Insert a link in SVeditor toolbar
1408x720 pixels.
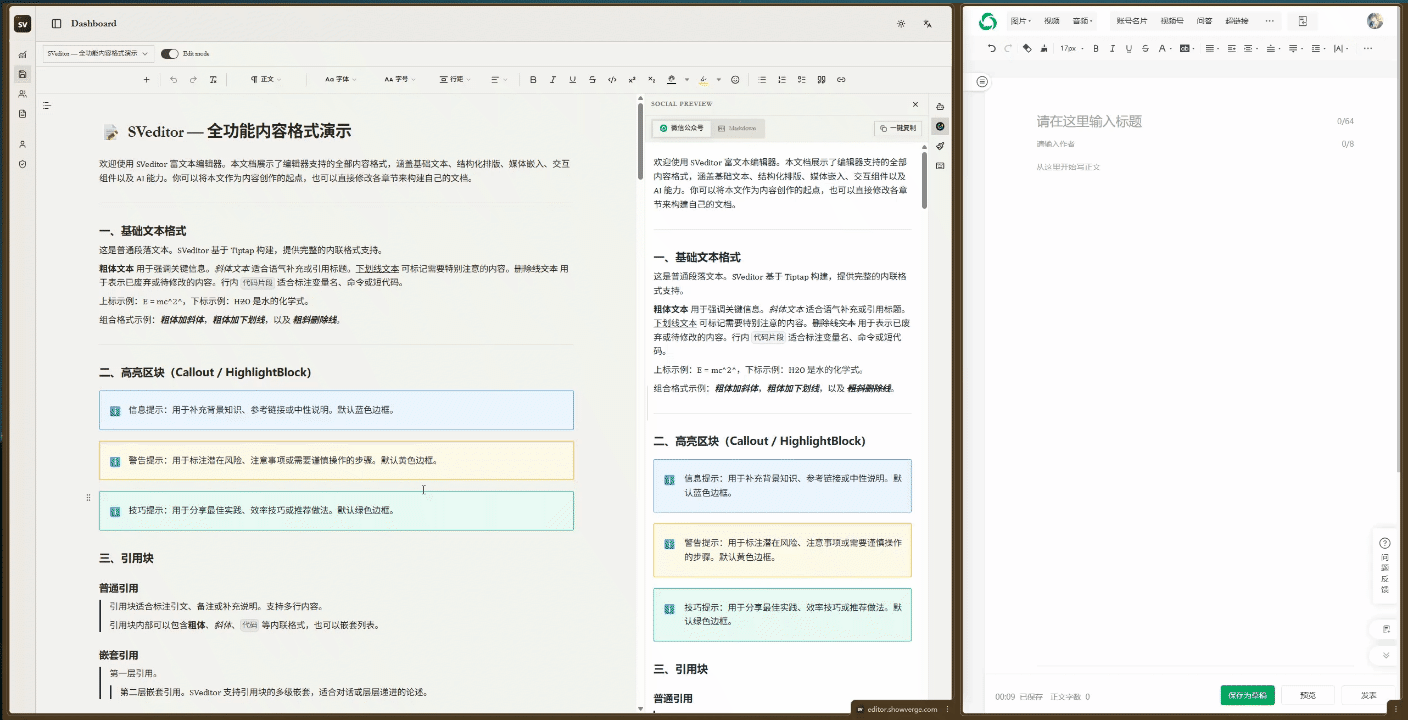pyautogui.click(x=841, y=79)
